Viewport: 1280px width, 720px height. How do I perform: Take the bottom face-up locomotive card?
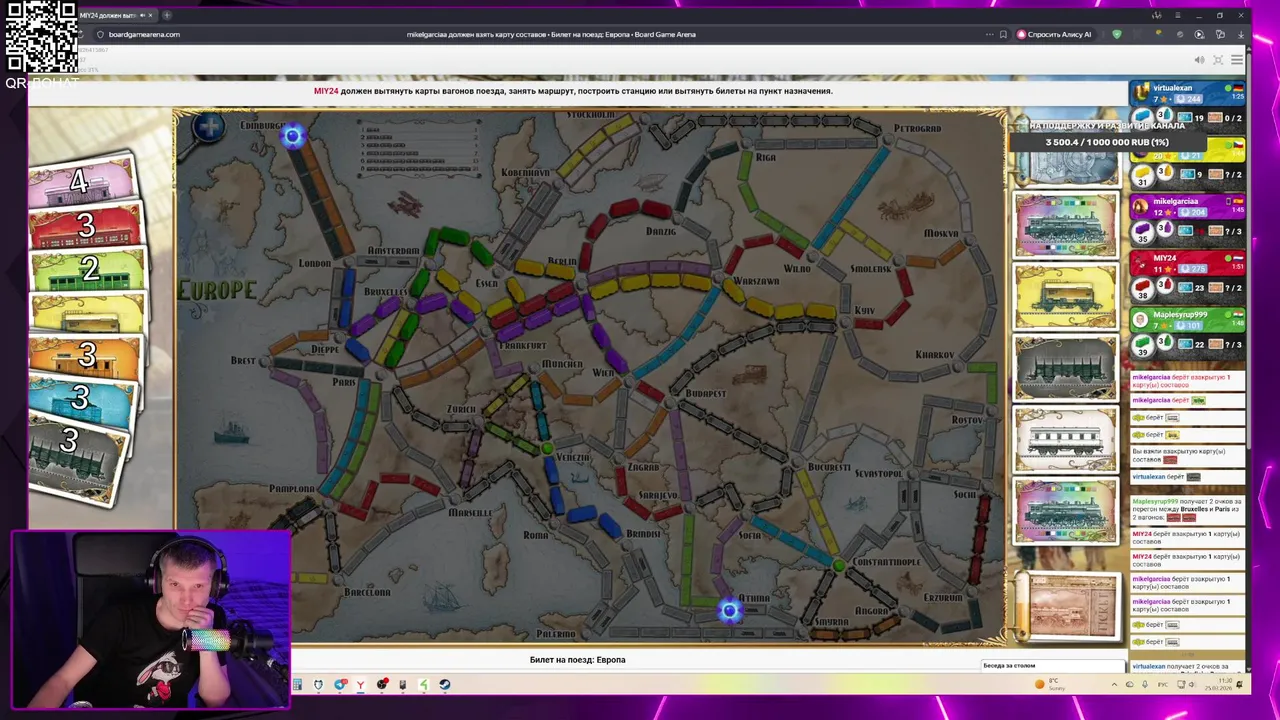tap(1066, 510)
